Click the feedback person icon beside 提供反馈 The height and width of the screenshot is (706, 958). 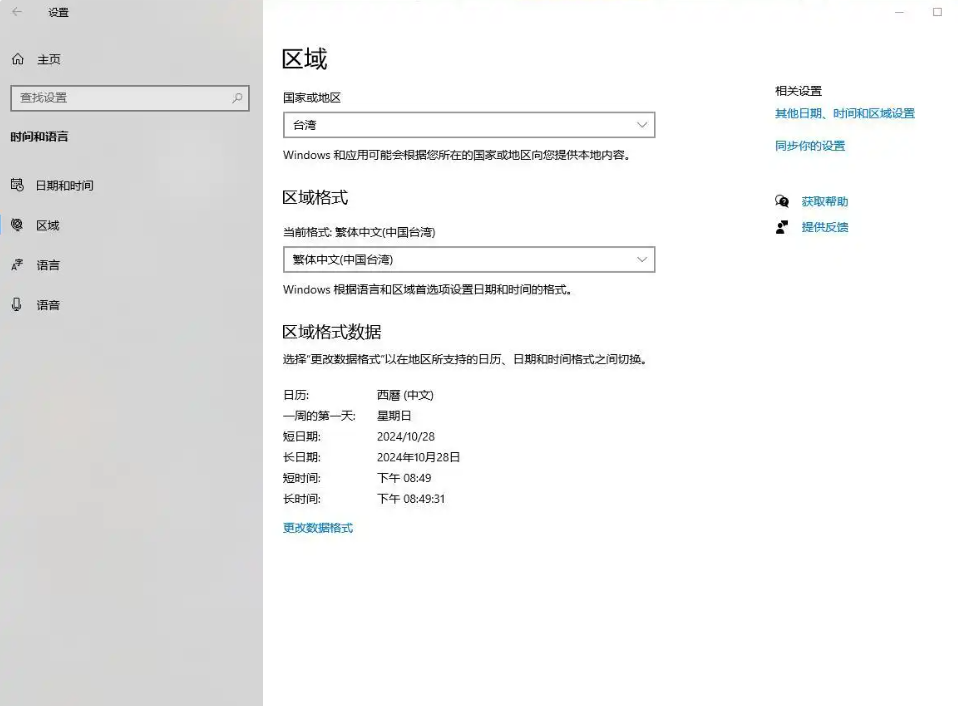point(781,227)
